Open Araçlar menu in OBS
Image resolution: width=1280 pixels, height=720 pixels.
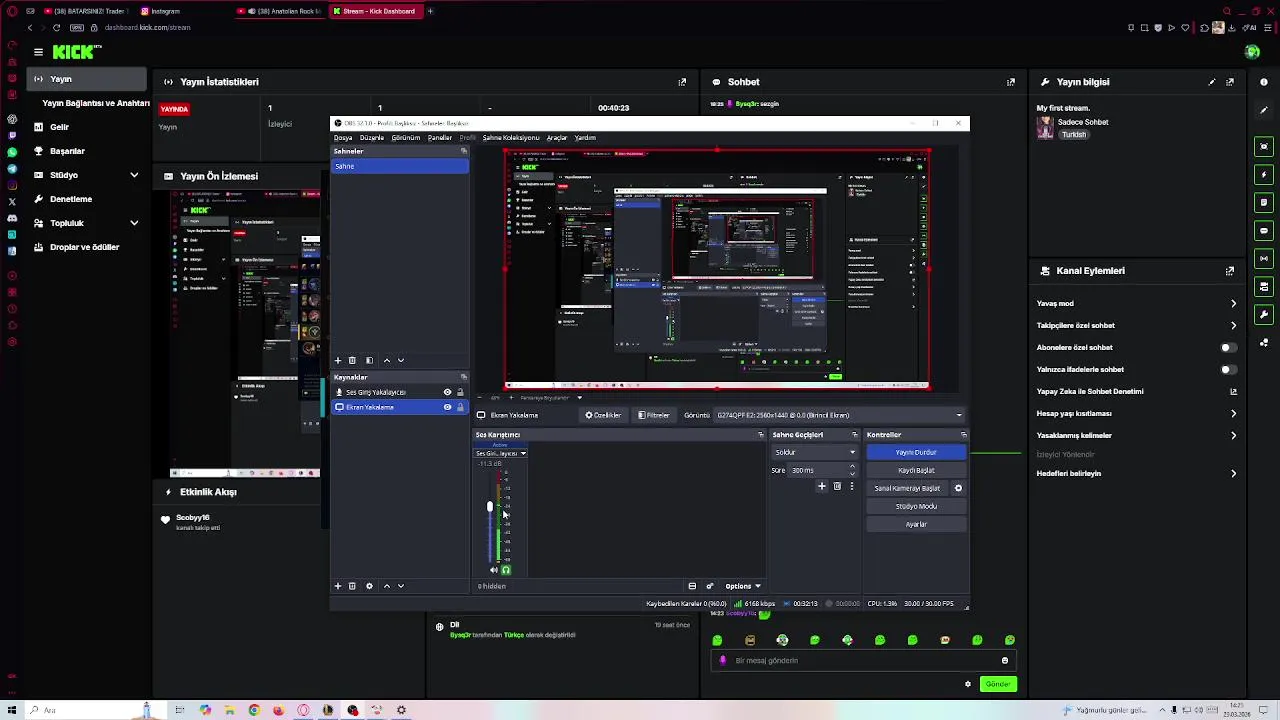pyautogui.click(x=557, y=138)
